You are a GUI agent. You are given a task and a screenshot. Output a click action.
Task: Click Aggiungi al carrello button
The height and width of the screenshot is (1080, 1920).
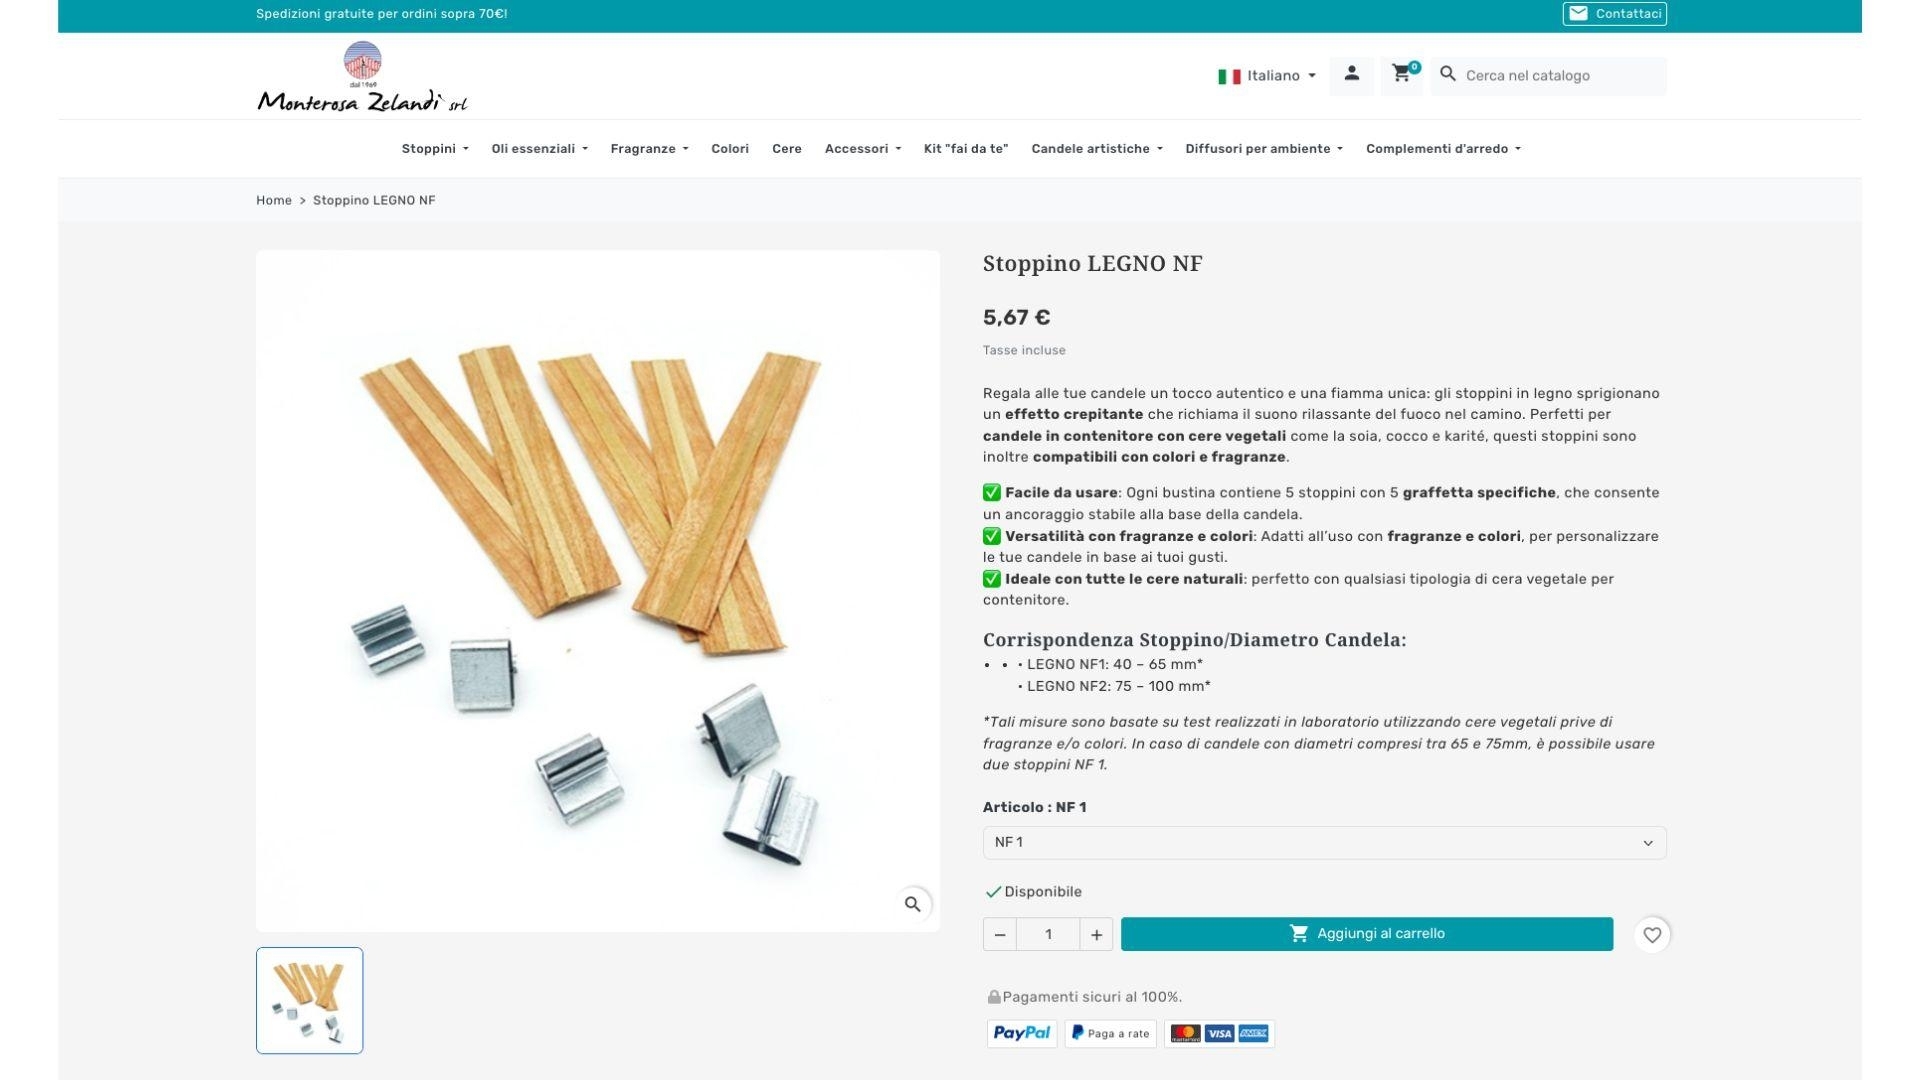1367,934
